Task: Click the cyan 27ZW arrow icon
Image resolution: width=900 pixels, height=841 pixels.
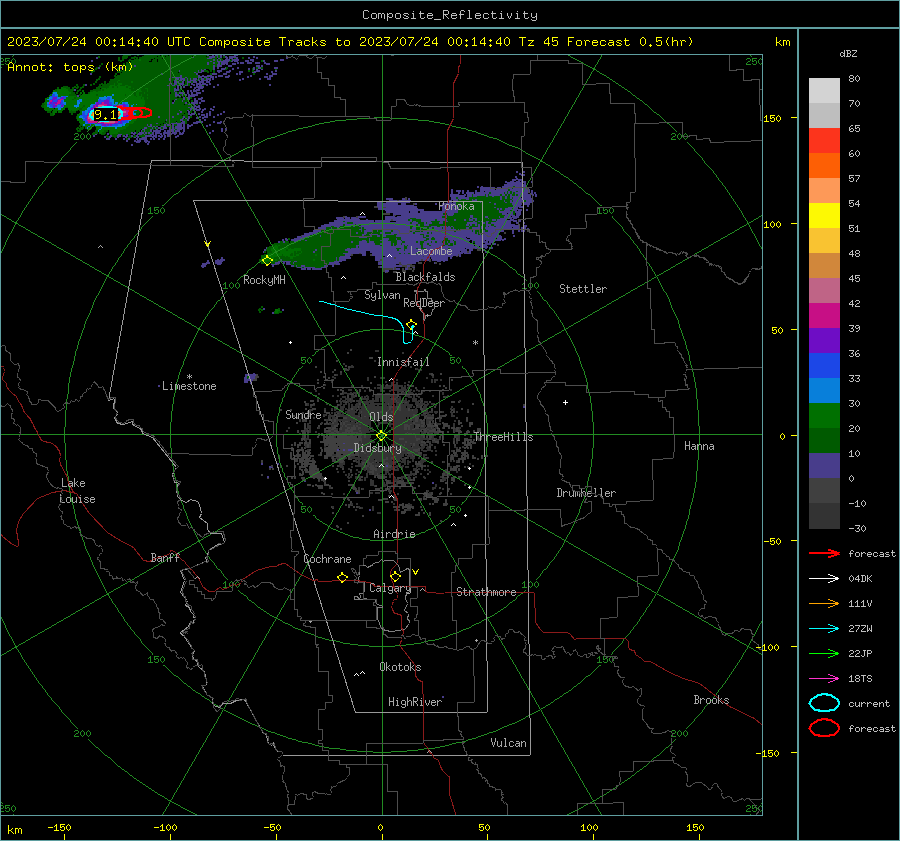Action: click(824, 629)
